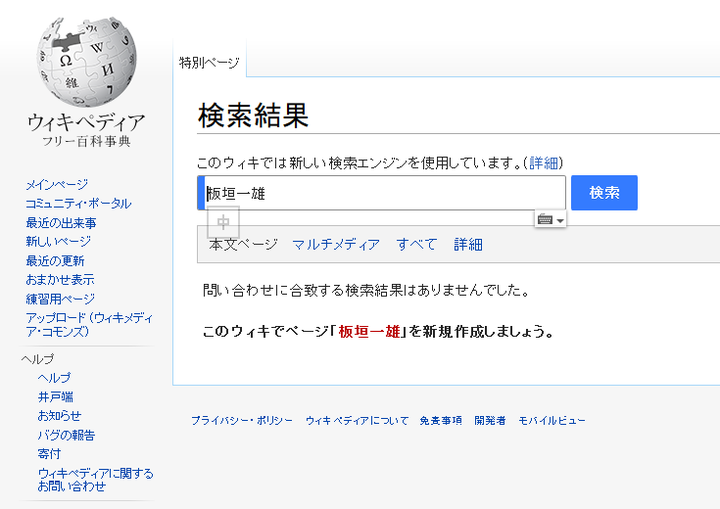Click プライバシー・ポリシー footer link
This screenshot has height=509, width=720.
tap(242, 420)
